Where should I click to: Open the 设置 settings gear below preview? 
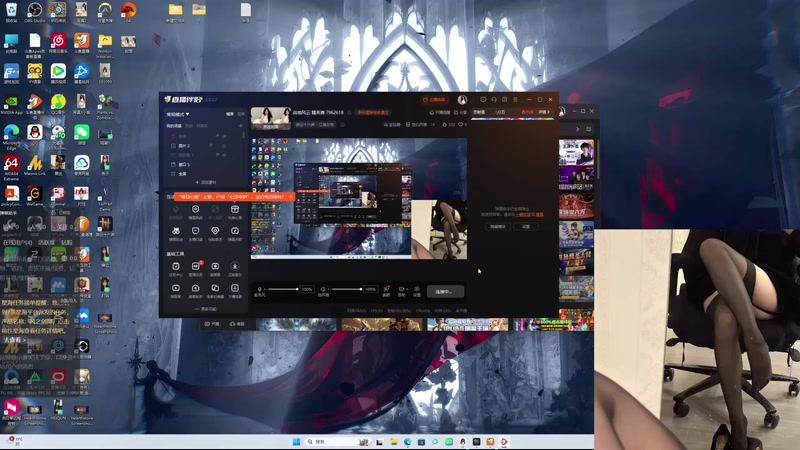(x=417, y=291)
